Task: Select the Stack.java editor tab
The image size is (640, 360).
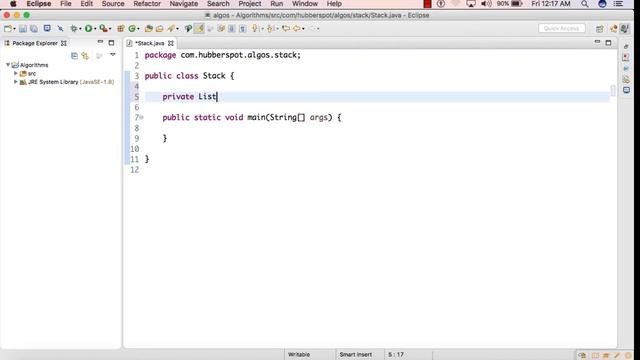Action: [x=149, y=43]
